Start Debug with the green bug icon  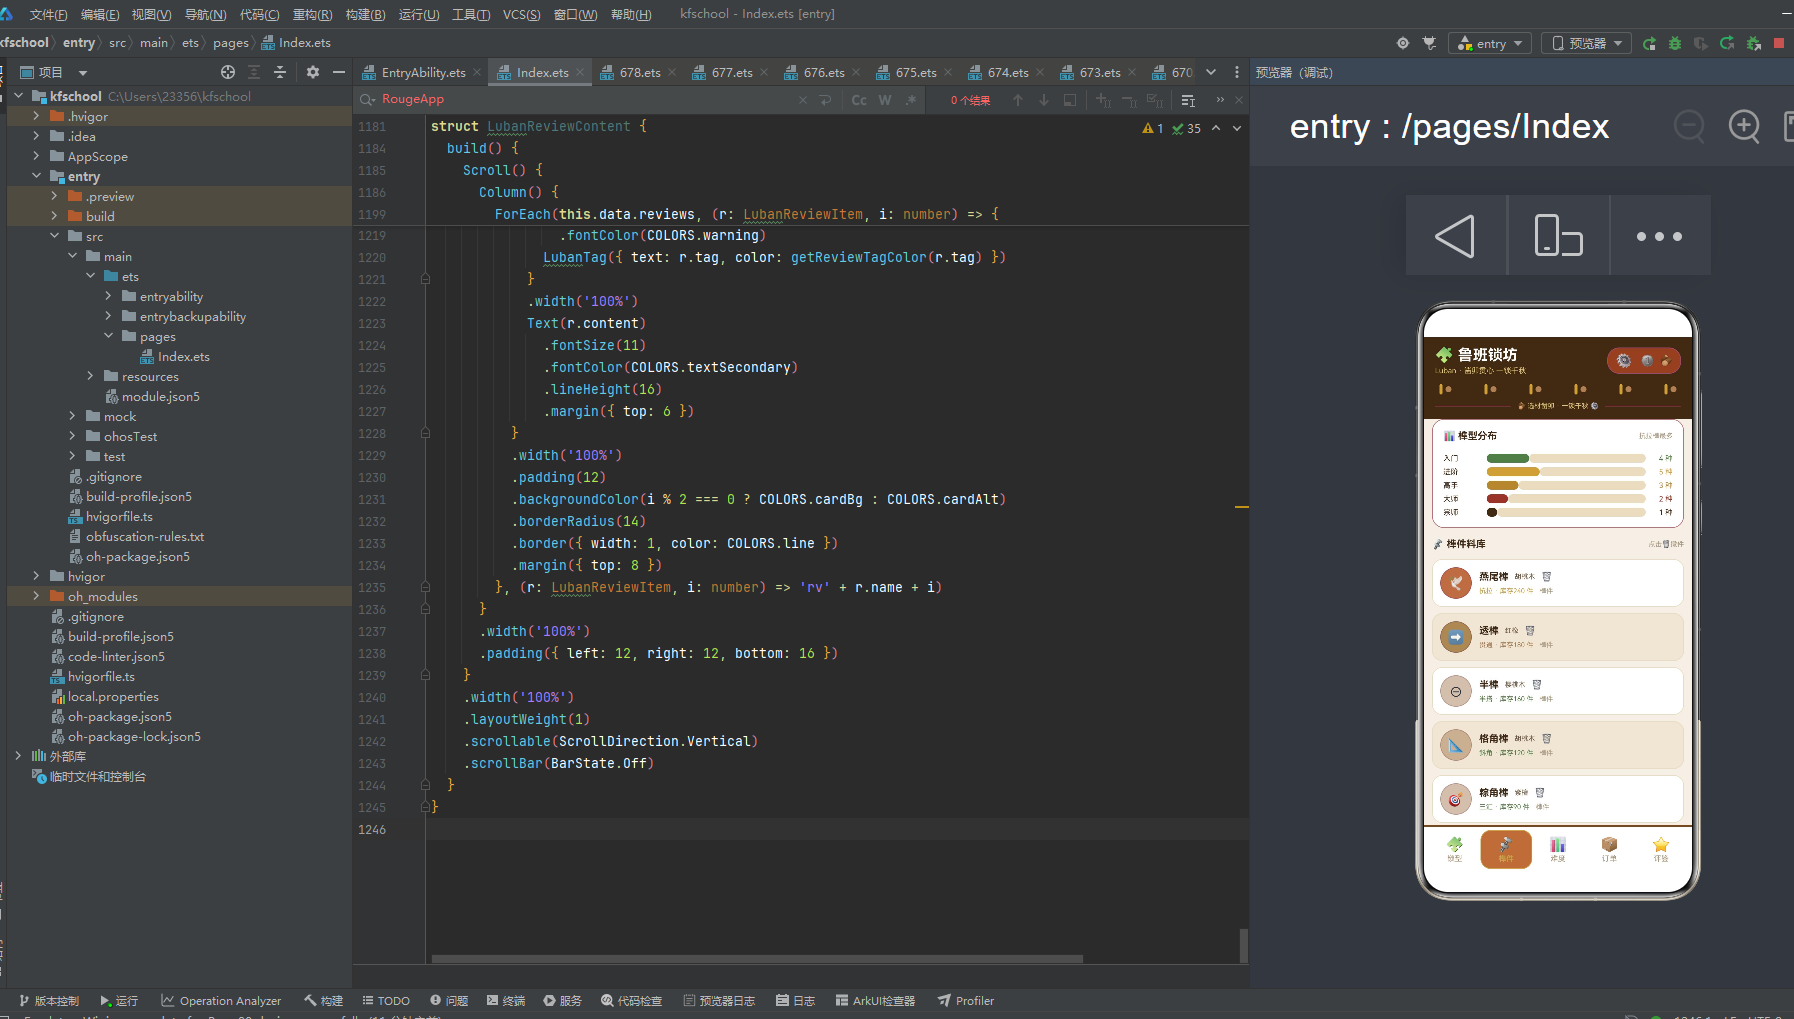click(1675, 43)
